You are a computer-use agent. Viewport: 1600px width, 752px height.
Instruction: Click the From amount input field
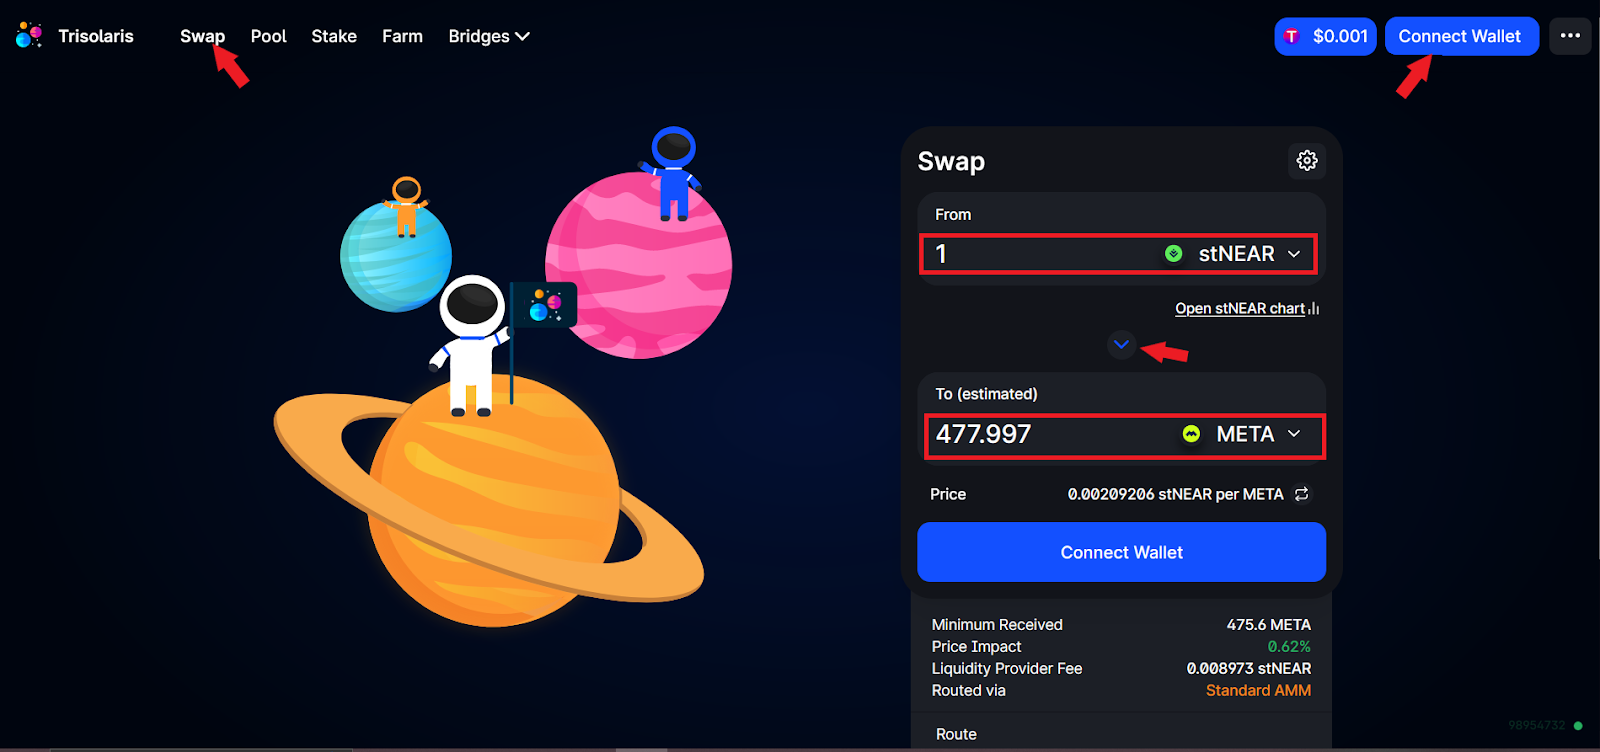pyautogui.click(x=1040, y=254)
